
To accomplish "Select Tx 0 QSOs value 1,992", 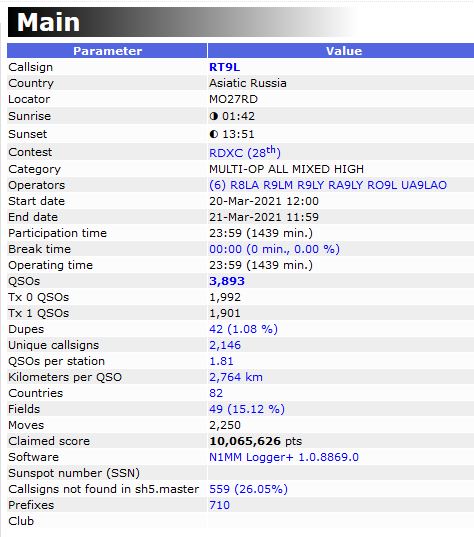I will 225,297.
